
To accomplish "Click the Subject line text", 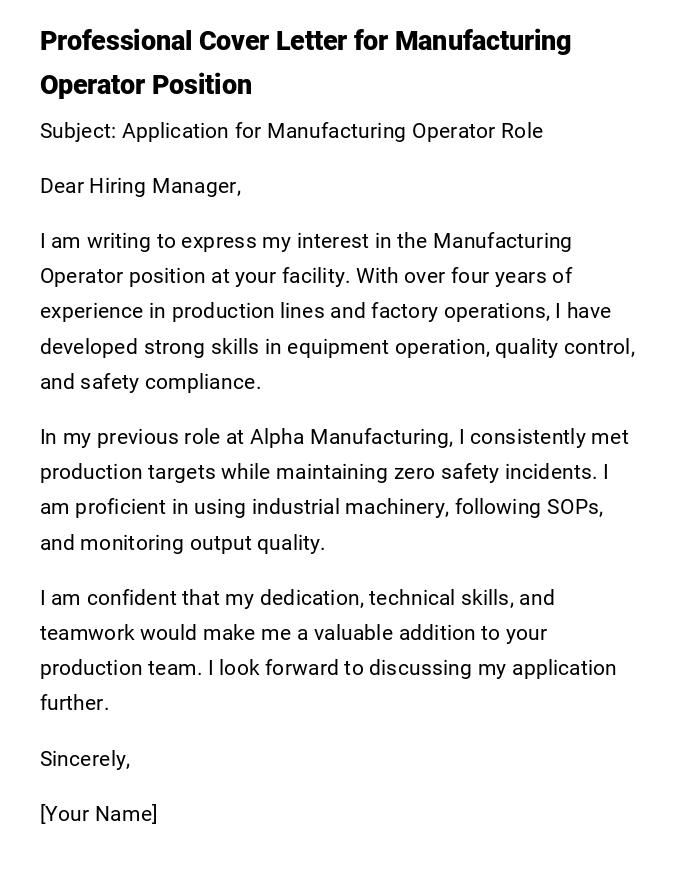I will (291, 131).
